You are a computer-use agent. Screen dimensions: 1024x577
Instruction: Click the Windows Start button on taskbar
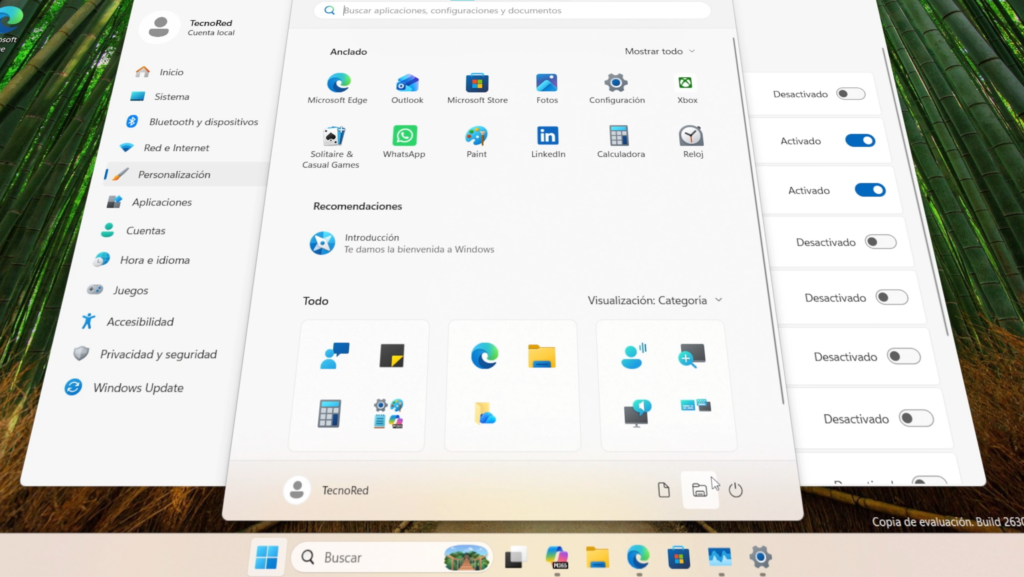coord(266,557)
